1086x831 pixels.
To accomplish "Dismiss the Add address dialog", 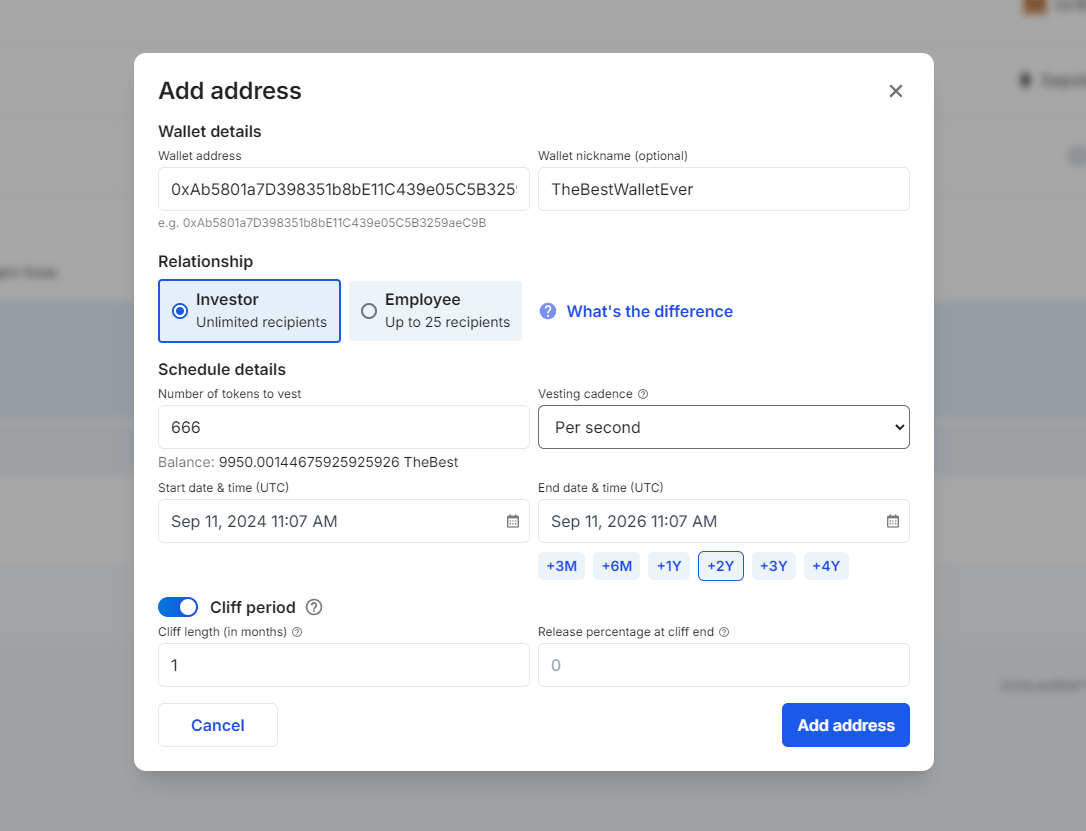I will 895,90.
